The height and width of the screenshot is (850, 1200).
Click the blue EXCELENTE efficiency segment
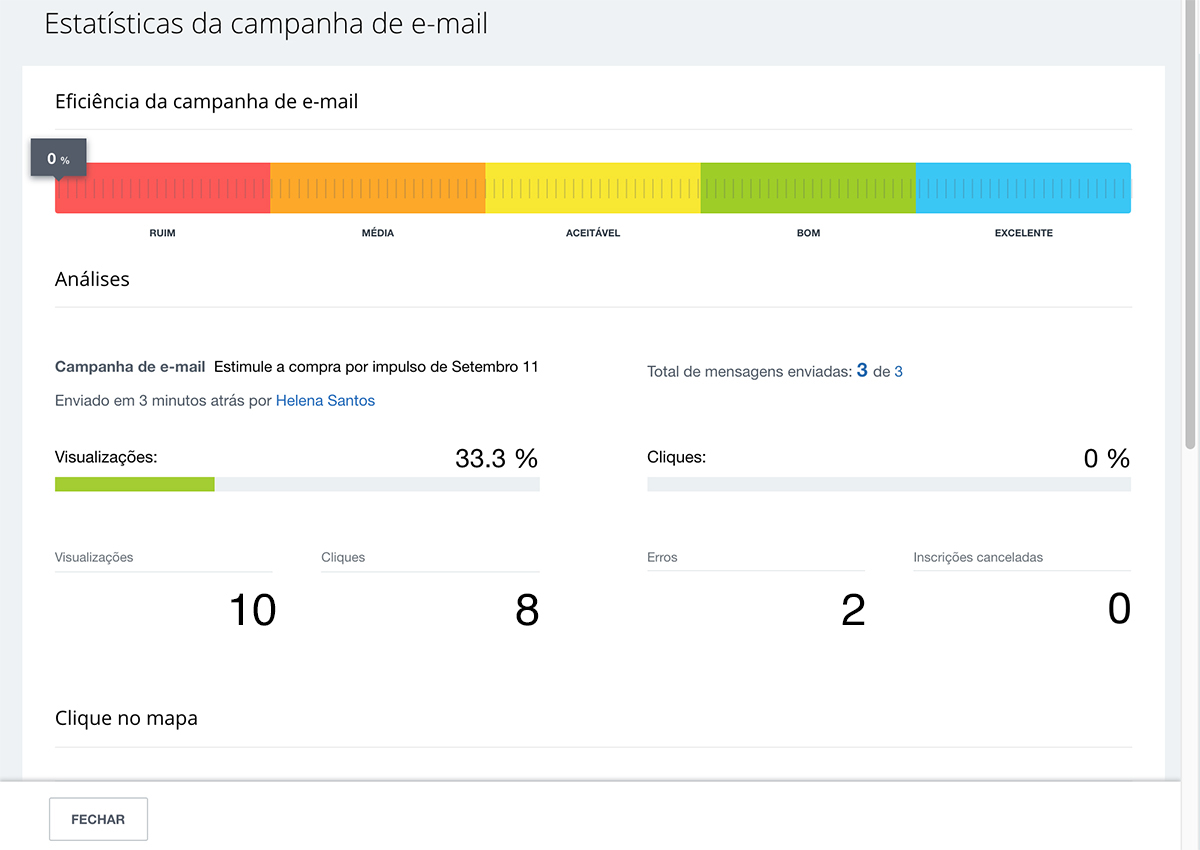(1023, 188)
